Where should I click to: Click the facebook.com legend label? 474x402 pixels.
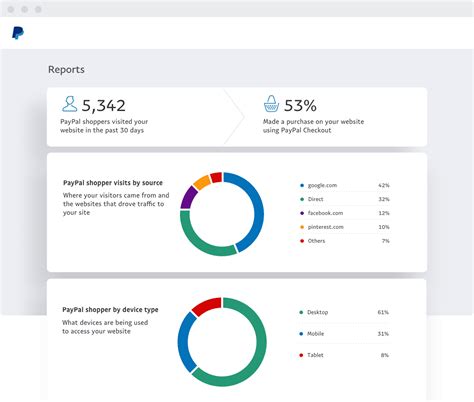tap(325, 213)
